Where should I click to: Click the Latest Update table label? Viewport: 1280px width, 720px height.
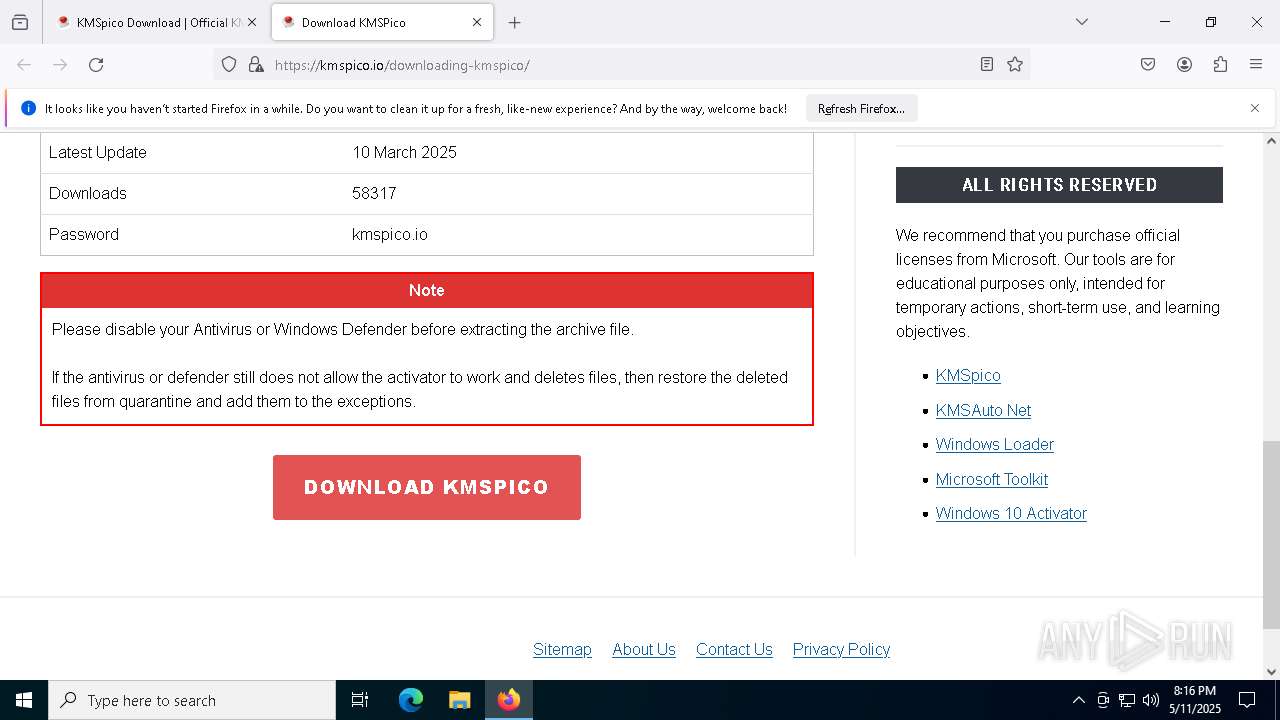98,152
